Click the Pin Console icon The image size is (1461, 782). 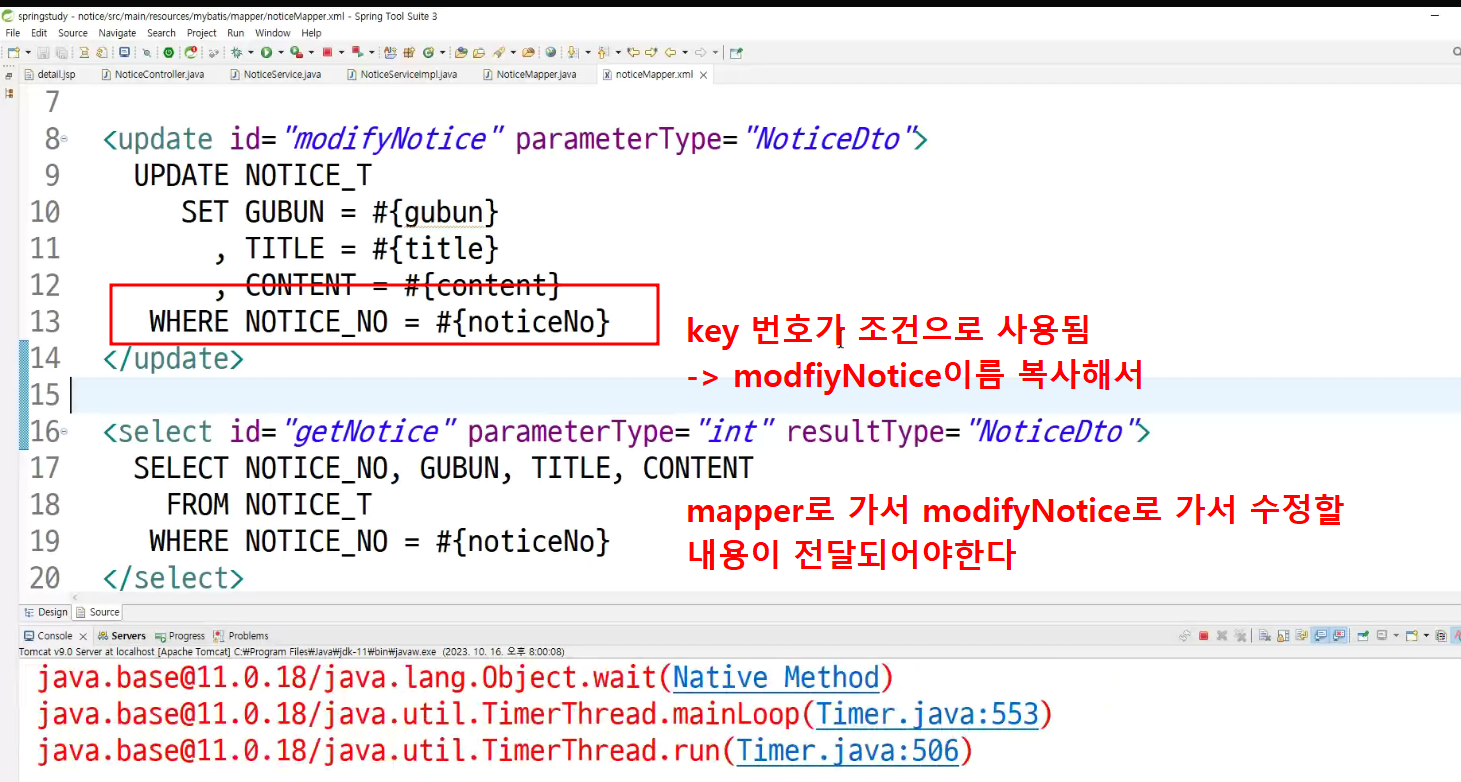coord(1364,636)
